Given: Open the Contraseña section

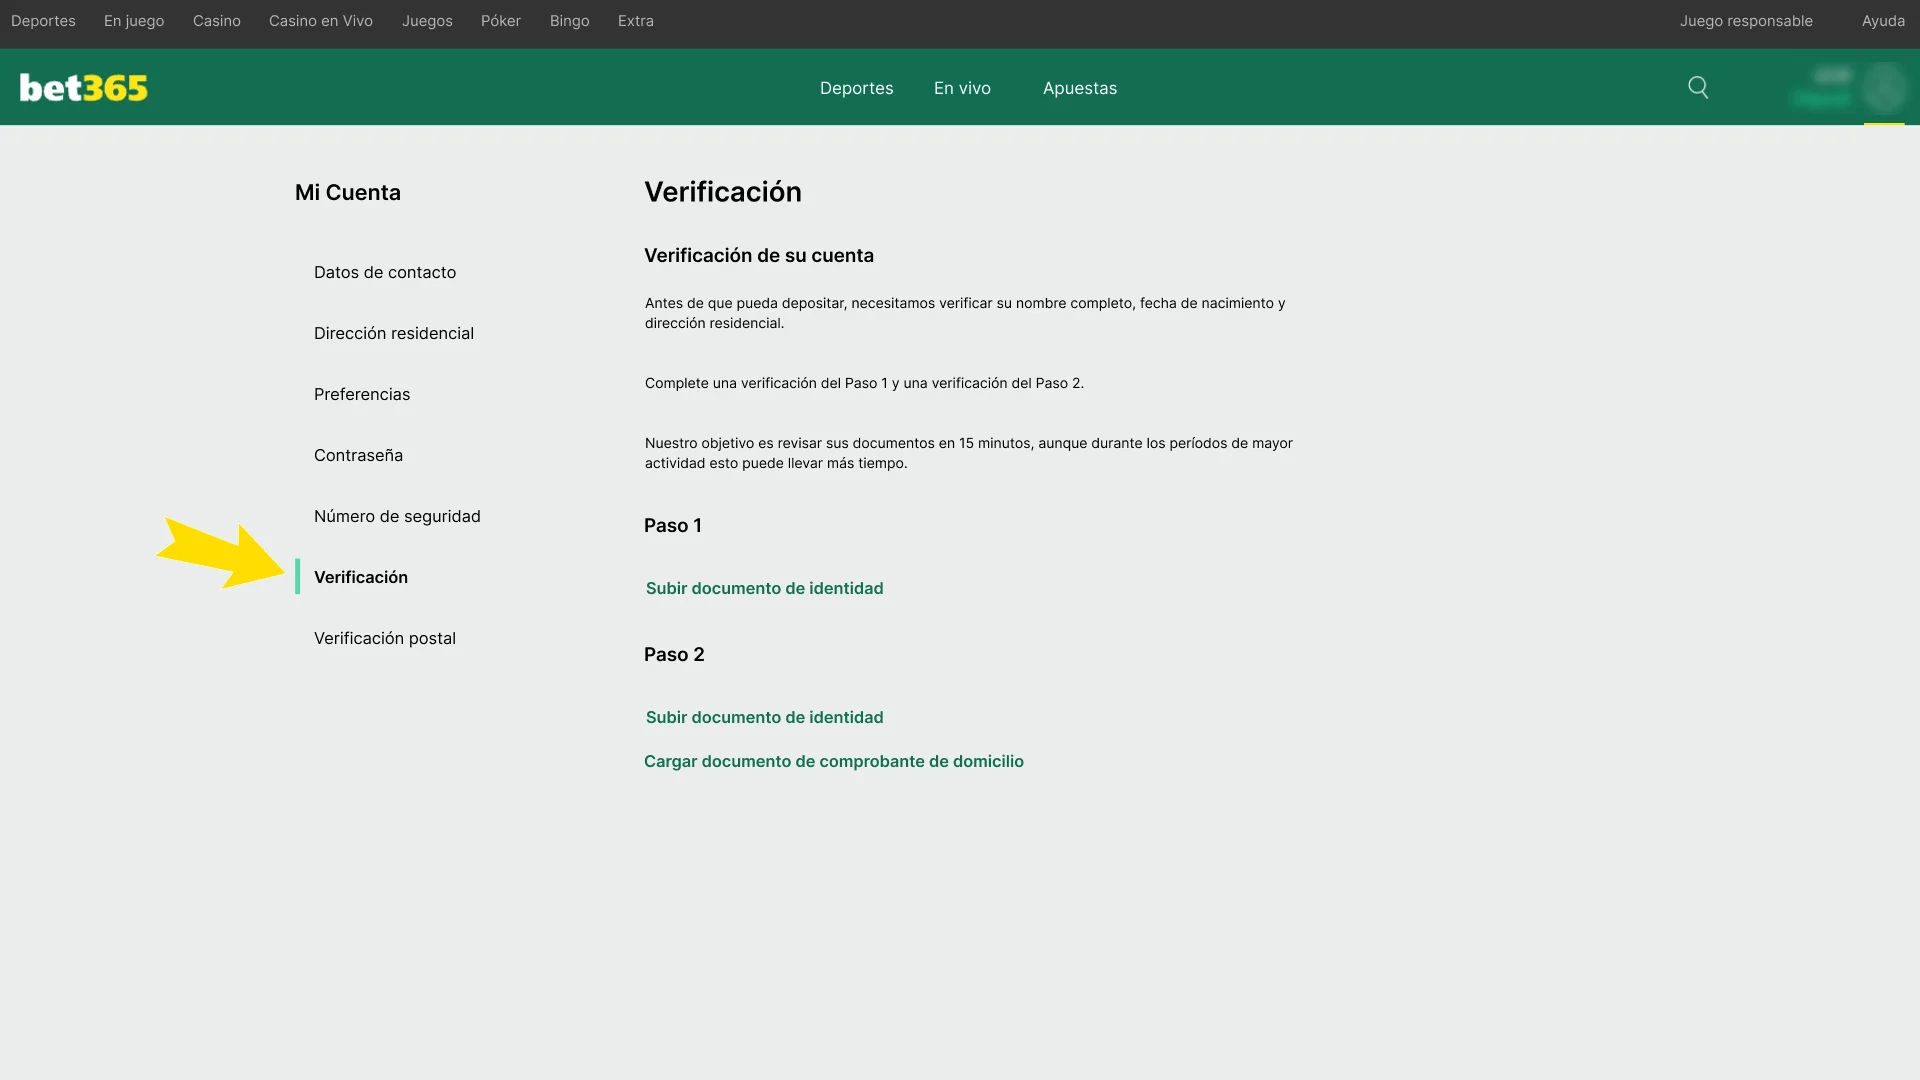Looking at the screenshot, I should [357, 455].
